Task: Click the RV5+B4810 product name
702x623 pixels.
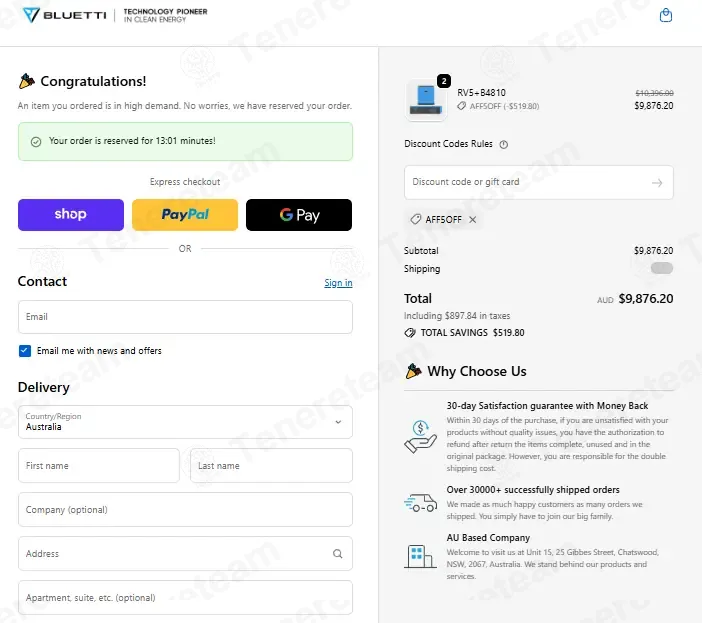Action: tap(481, 93)
